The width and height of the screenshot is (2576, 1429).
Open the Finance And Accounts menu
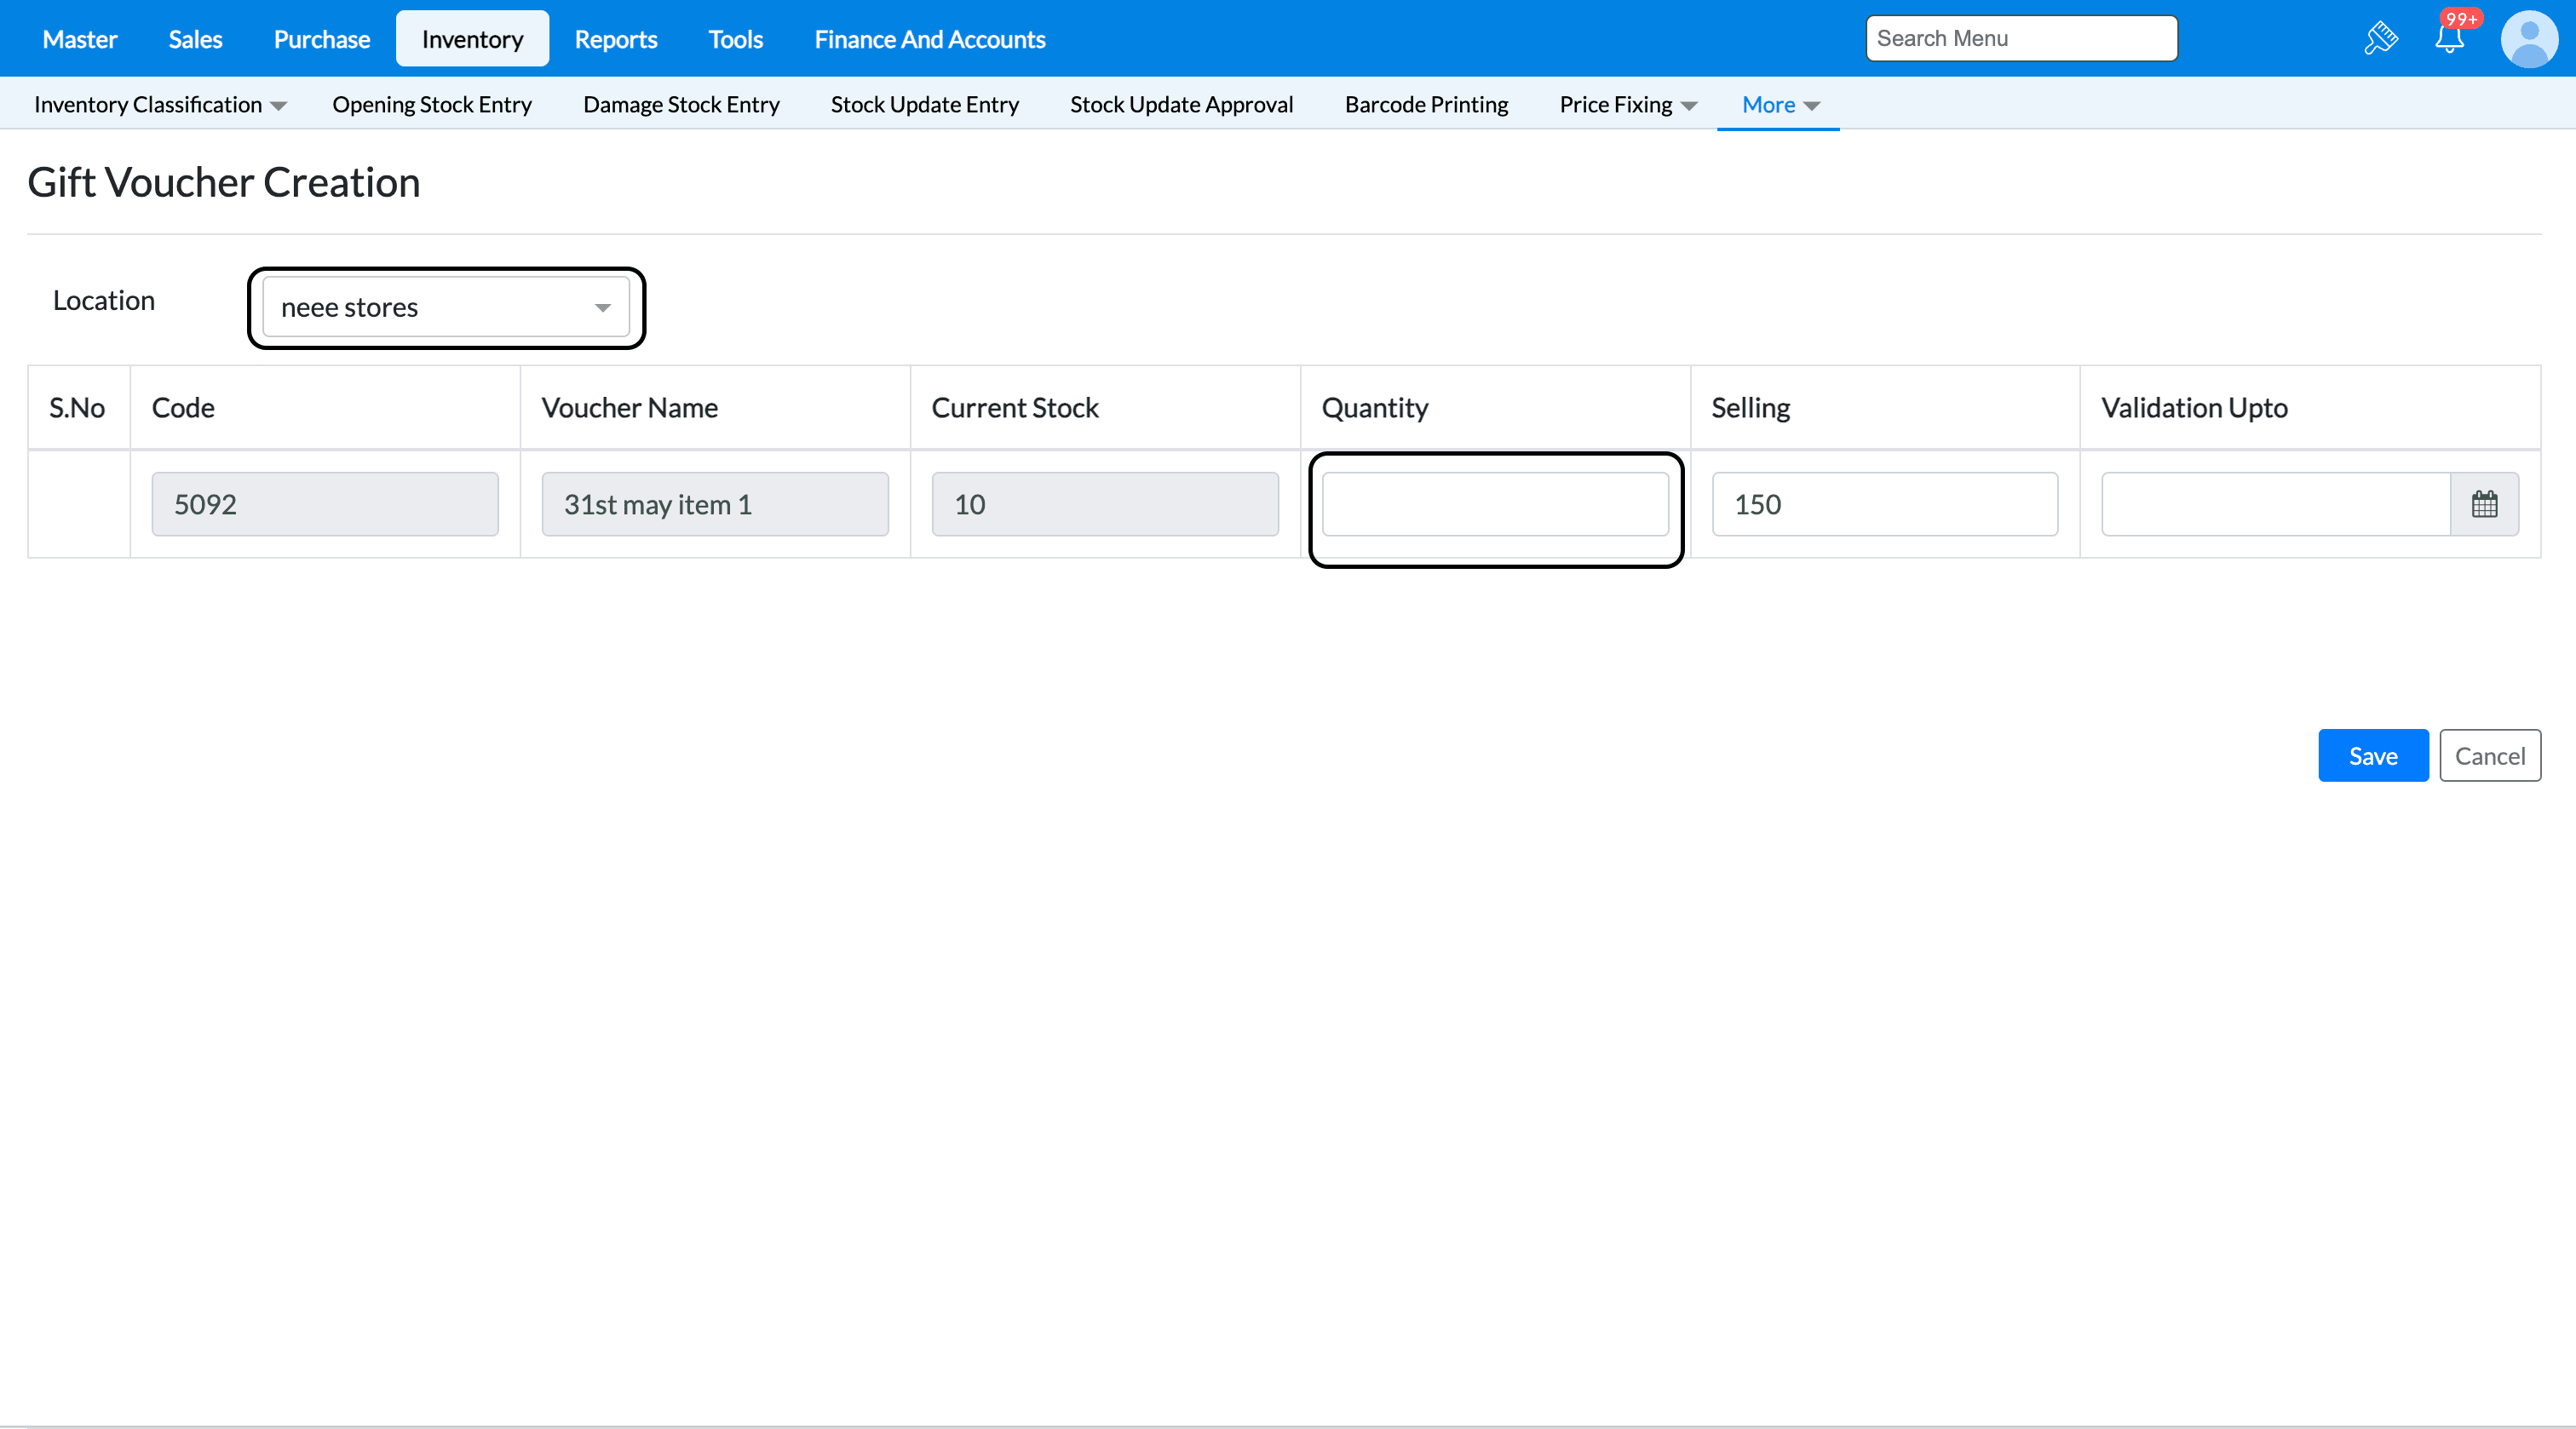(x=929, y=39)
